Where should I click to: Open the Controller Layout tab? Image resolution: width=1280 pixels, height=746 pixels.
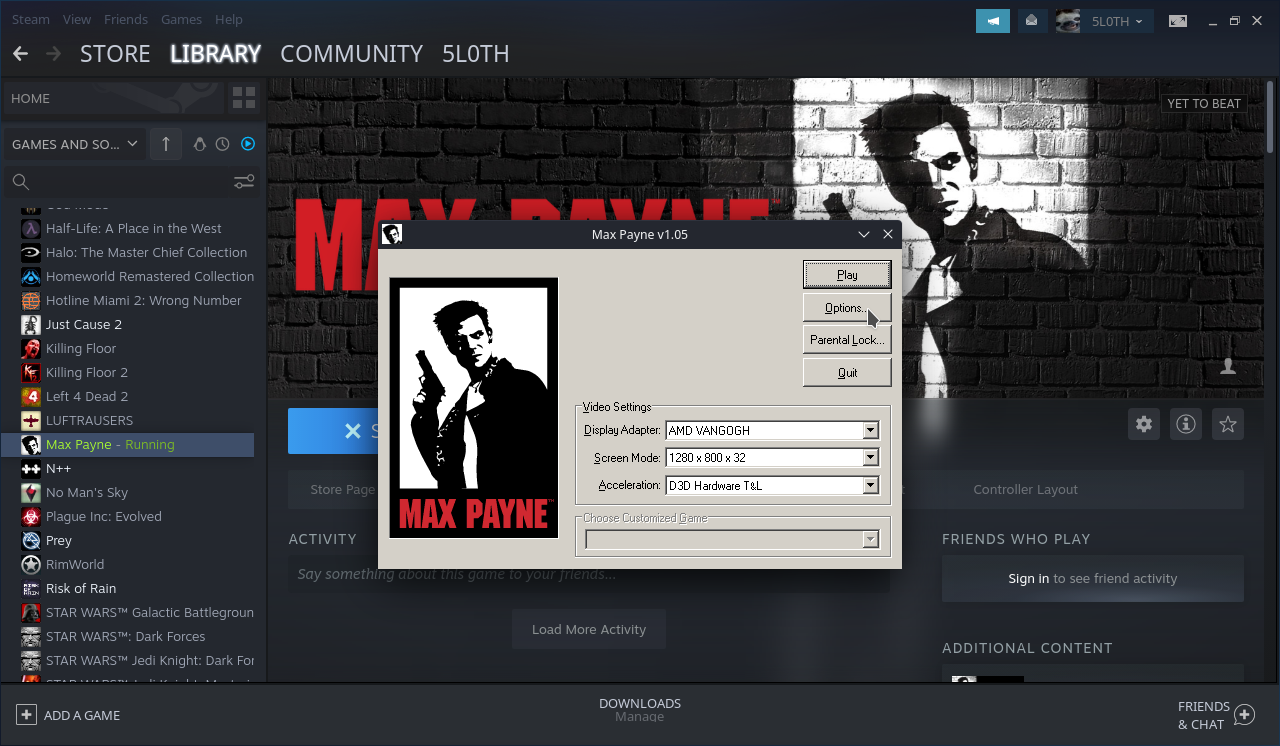point(1025,490)
